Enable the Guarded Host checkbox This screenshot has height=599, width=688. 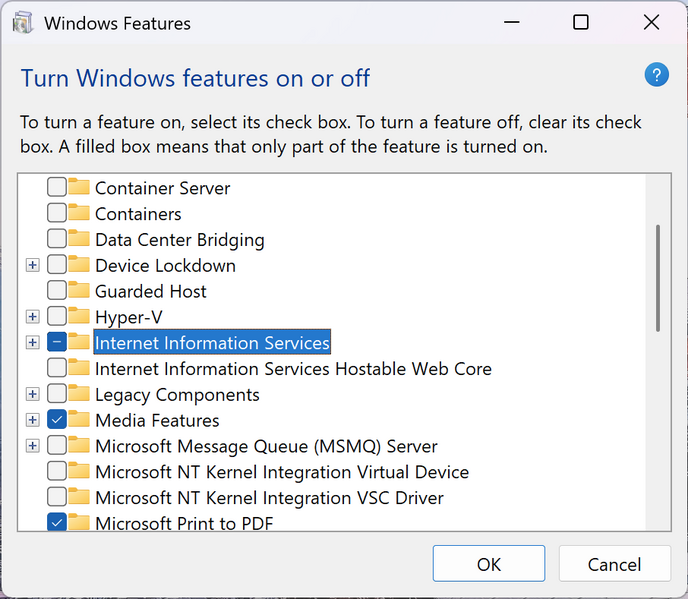click(57, 291)
